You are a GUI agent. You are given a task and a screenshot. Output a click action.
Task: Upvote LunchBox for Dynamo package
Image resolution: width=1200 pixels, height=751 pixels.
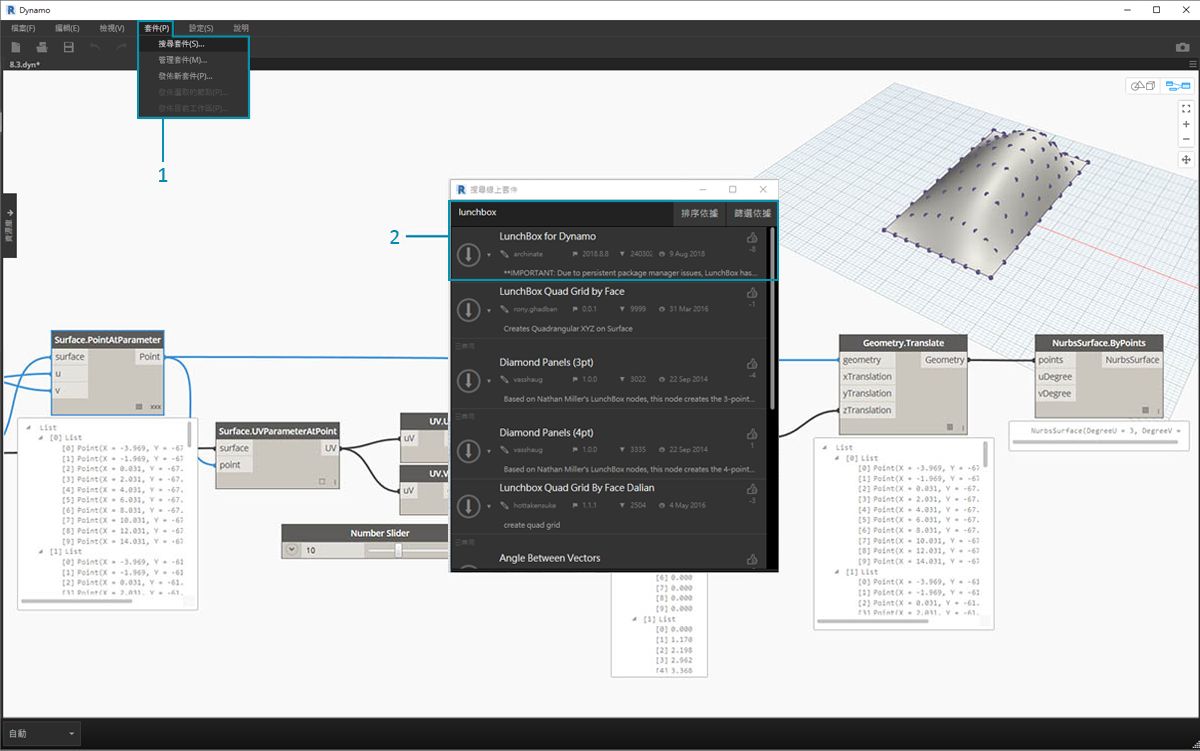pyautogui.click(x=752, y=238)
